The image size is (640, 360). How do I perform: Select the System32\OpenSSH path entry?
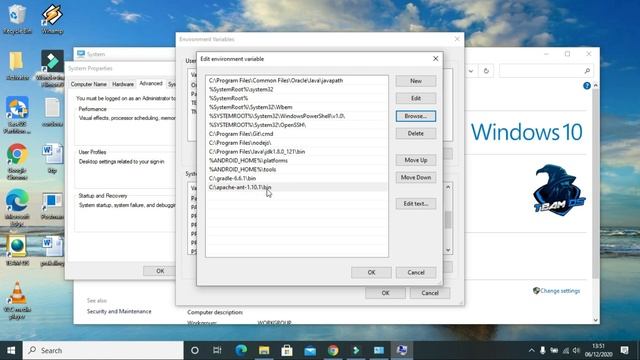[x=297, y=125]
